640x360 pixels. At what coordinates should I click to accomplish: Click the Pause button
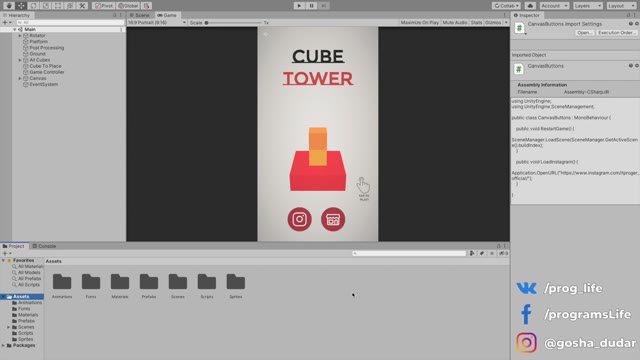point(311,6)
